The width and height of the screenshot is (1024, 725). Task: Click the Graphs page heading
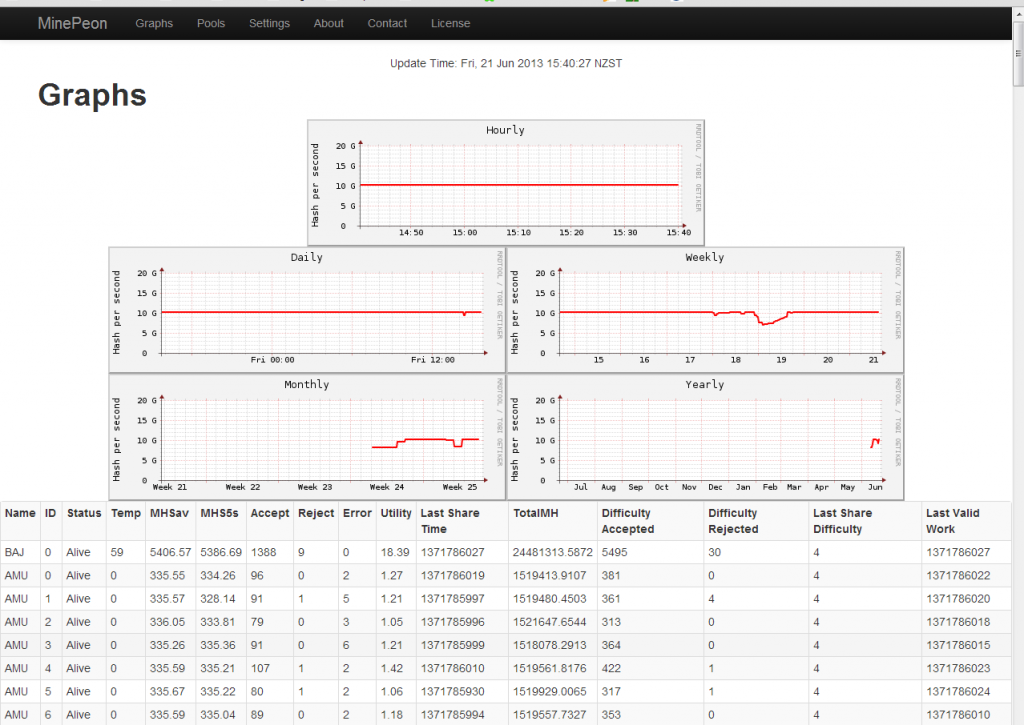(x=92, y=95)
